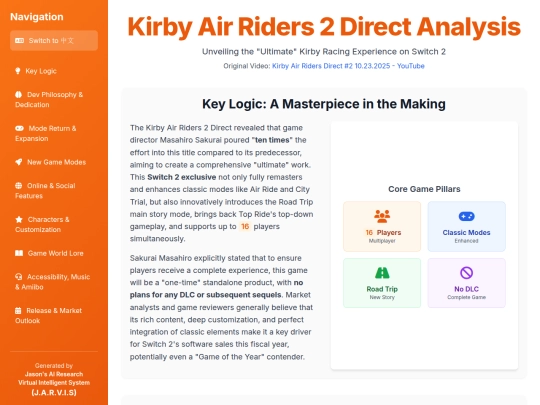Click the Navigation sidebar heading
Screen dimensions: 540x405
[x=37, y=17]
